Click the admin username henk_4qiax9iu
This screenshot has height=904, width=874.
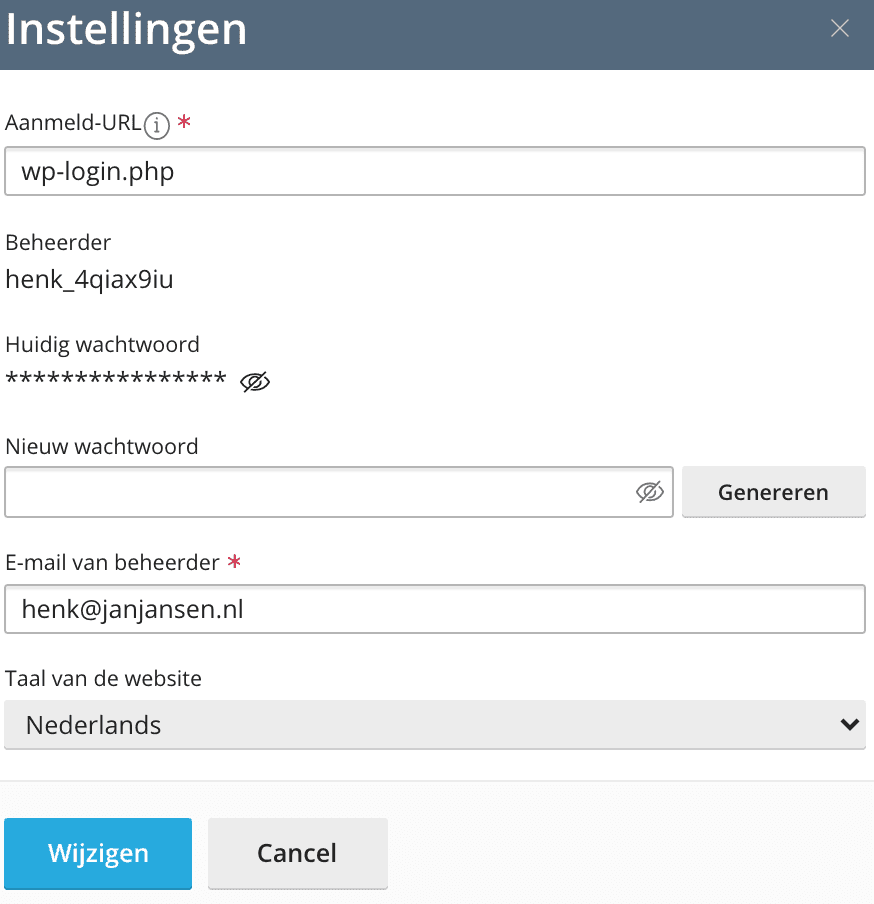pos(89,279)
